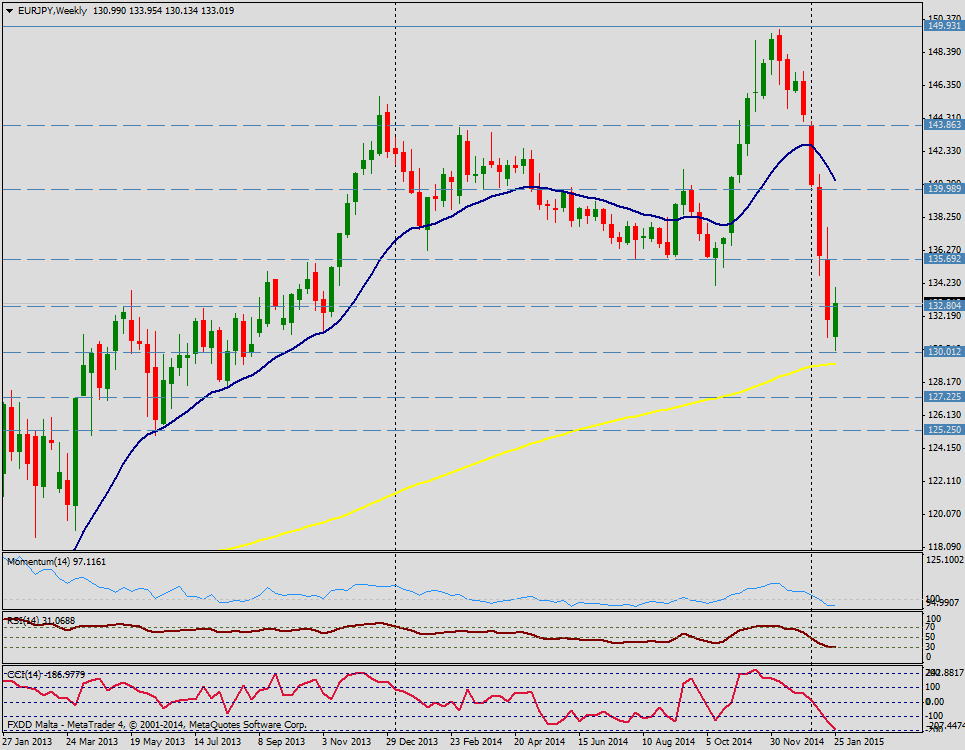Select the latest green candle at chart's right end
Image resolution: width=965 pixels, height=750 pixels.
836,321
